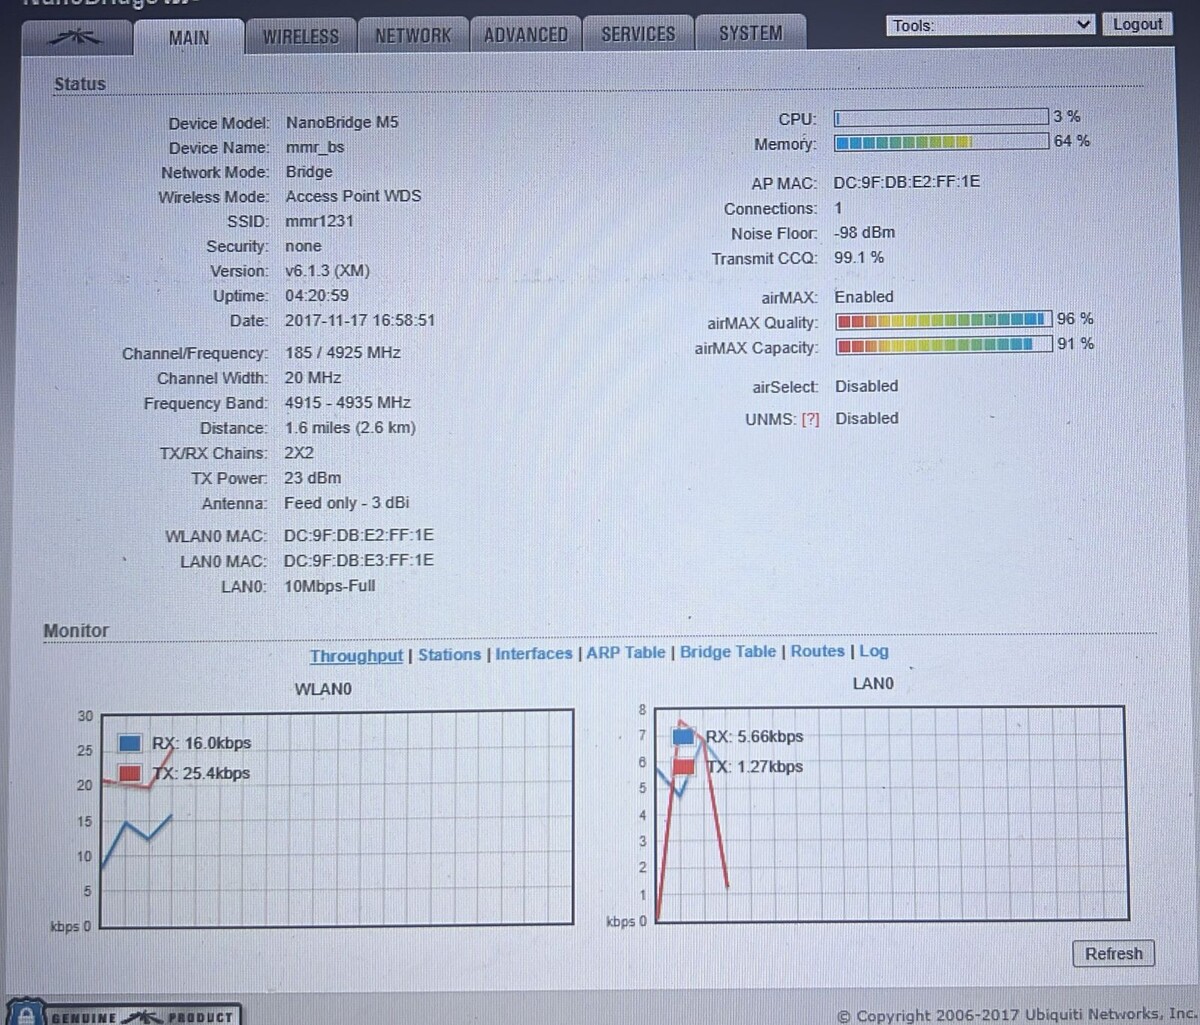Screen dimensions: 1200x1025
Task: Click the AP MAC address value
Action: coord(907,182)
